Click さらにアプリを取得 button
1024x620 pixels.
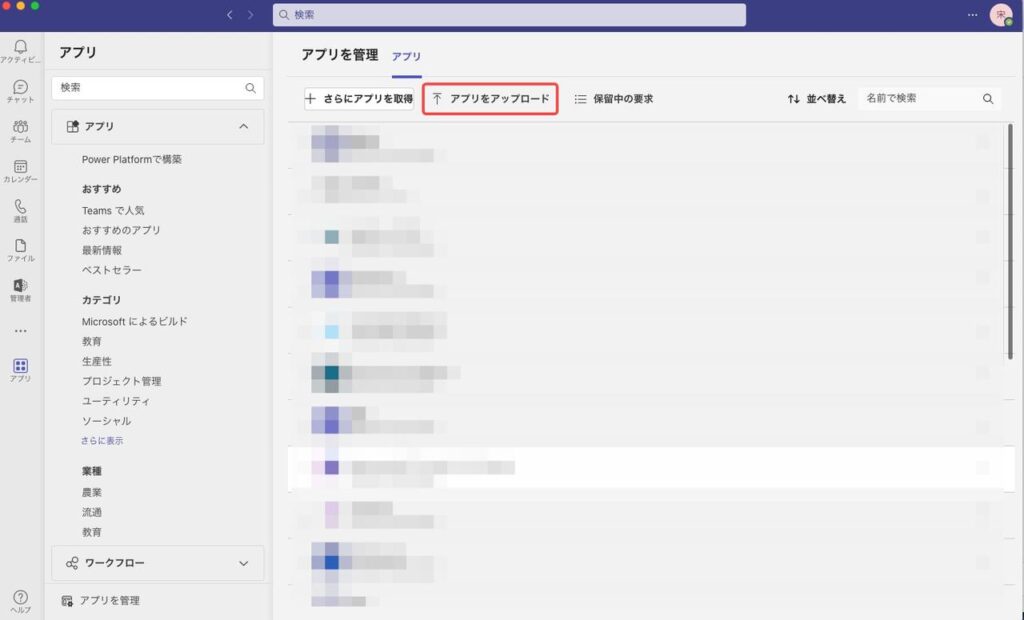tap(359, 99)
